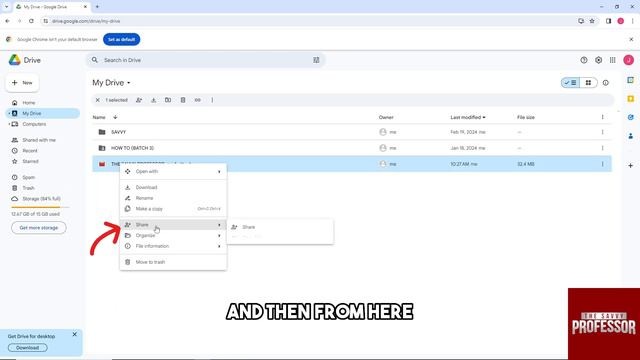This screenshot has width=640, height=360.
Task: Open Recent in sidebar
Action: (x=43, y=151)
